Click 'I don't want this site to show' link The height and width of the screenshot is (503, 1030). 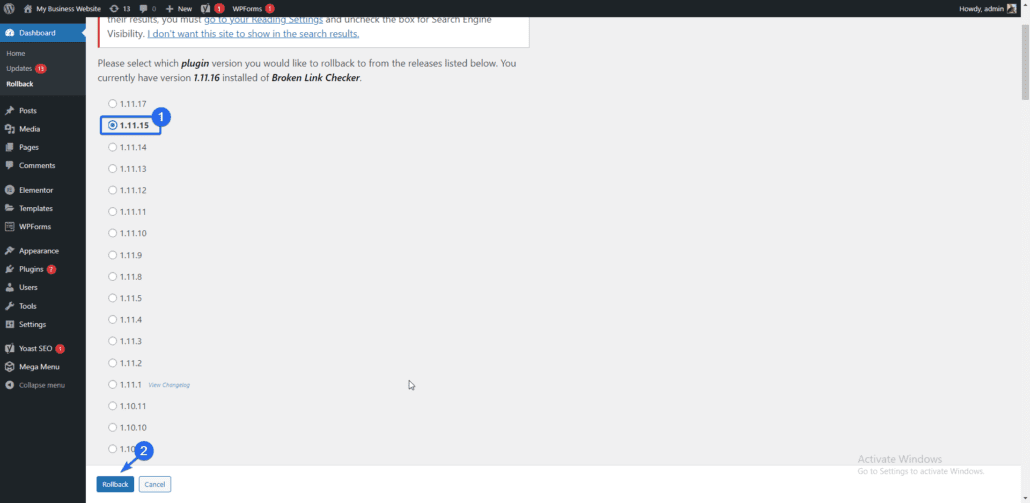pyautogui.click(x=253, y=33)
